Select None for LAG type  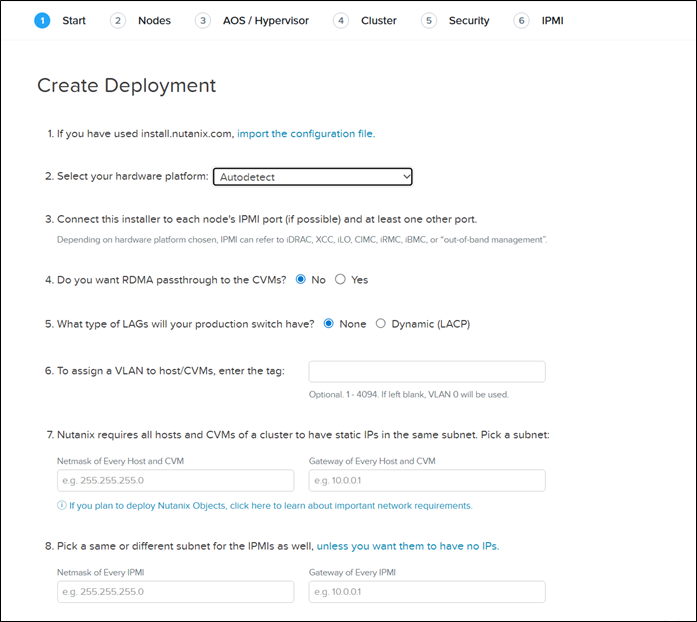329,324
